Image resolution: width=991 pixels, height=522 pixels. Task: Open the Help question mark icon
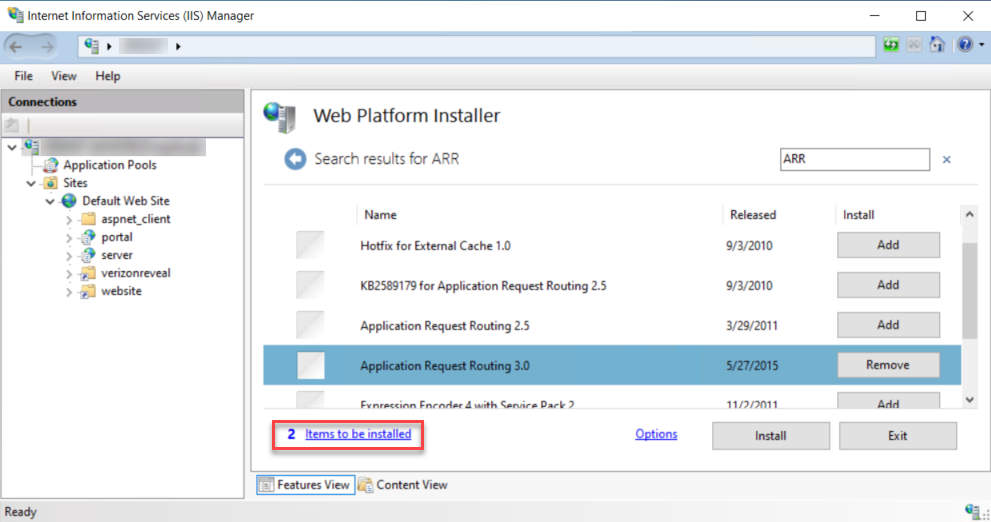[964, 45]
